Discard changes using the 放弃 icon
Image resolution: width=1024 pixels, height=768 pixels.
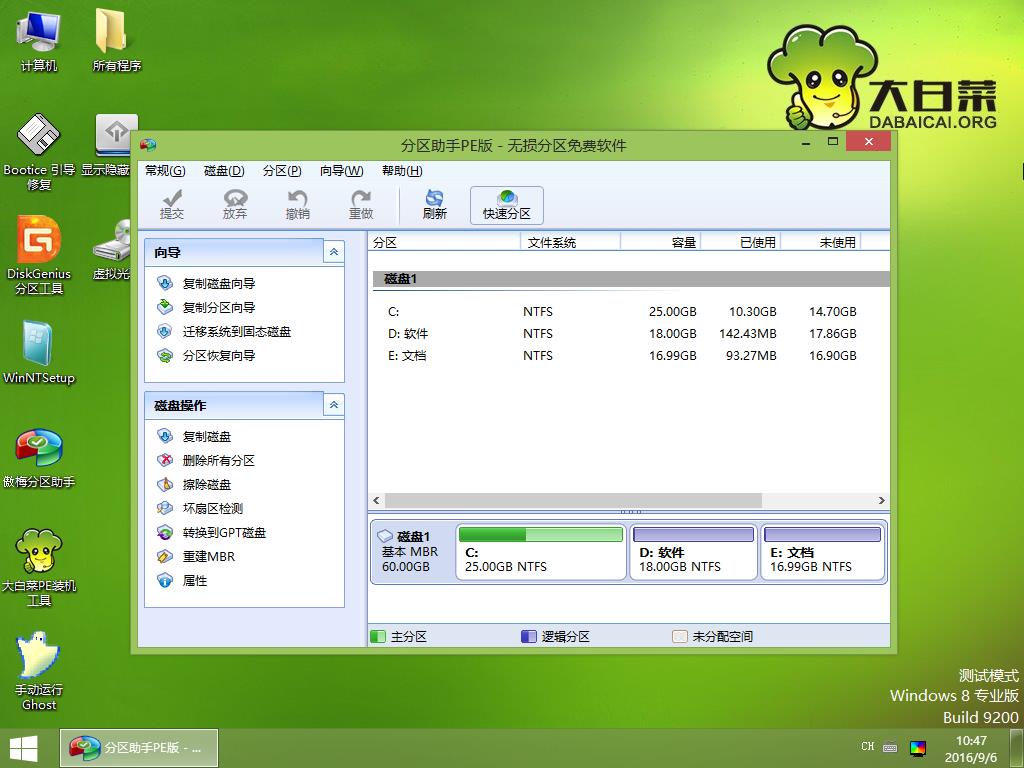click(x=234, y=205)
